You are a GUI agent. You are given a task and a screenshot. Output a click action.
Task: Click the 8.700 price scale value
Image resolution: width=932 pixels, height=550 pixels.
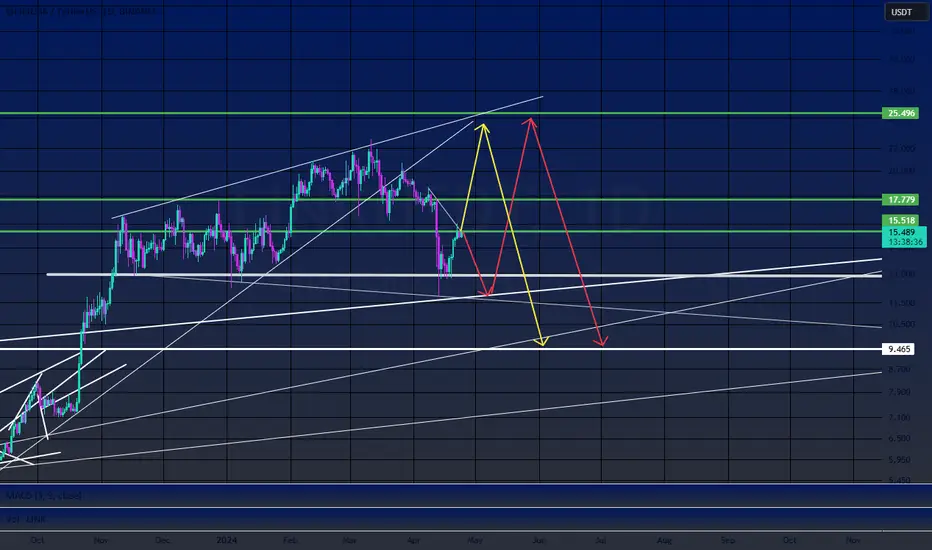[899, 369]
